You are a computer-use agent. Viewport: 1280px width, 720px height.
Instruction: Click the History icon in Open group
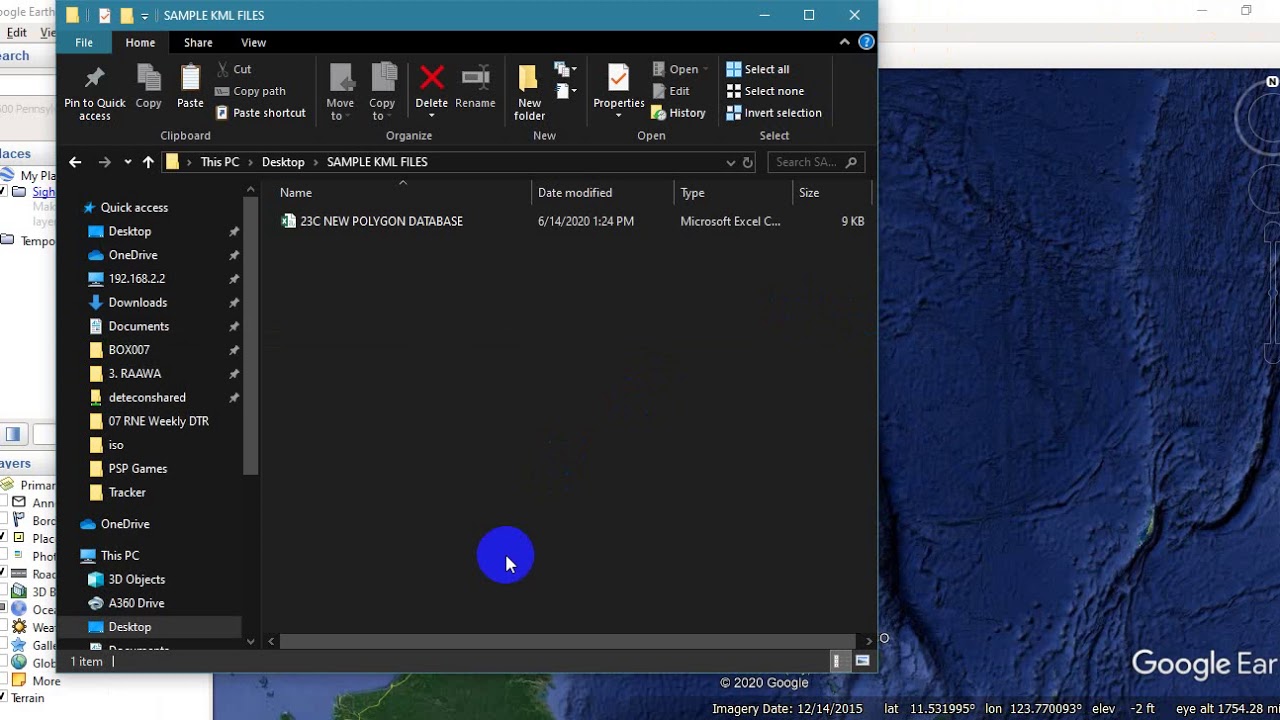pyautogui.click(x=658, y=113)
